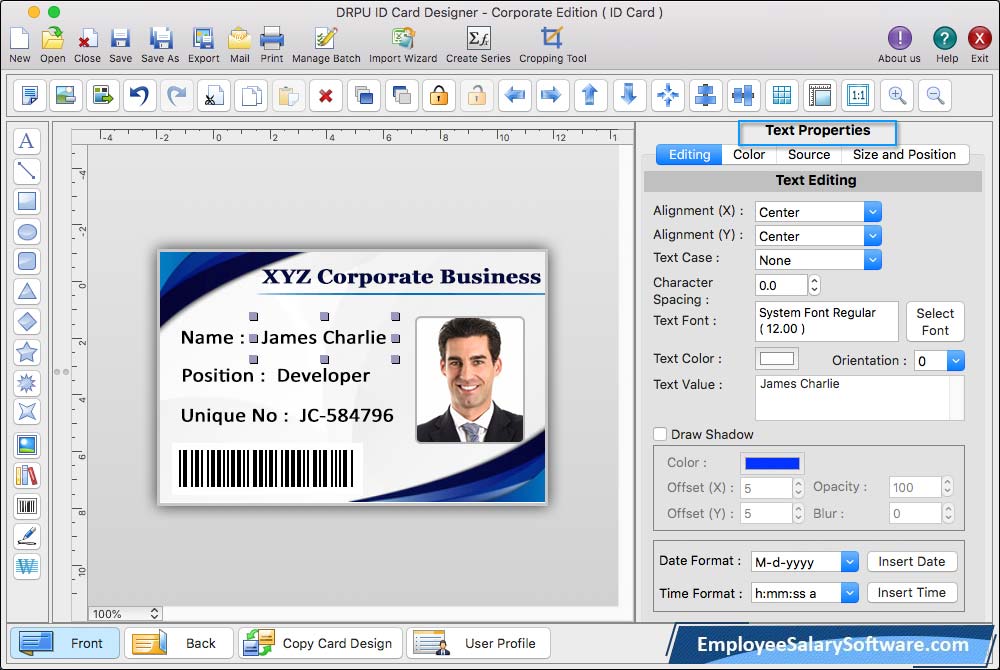Click the Zoom Out magnifier icon
Image resolution: width=1000 pixels, height=670 pixels.
936,96
